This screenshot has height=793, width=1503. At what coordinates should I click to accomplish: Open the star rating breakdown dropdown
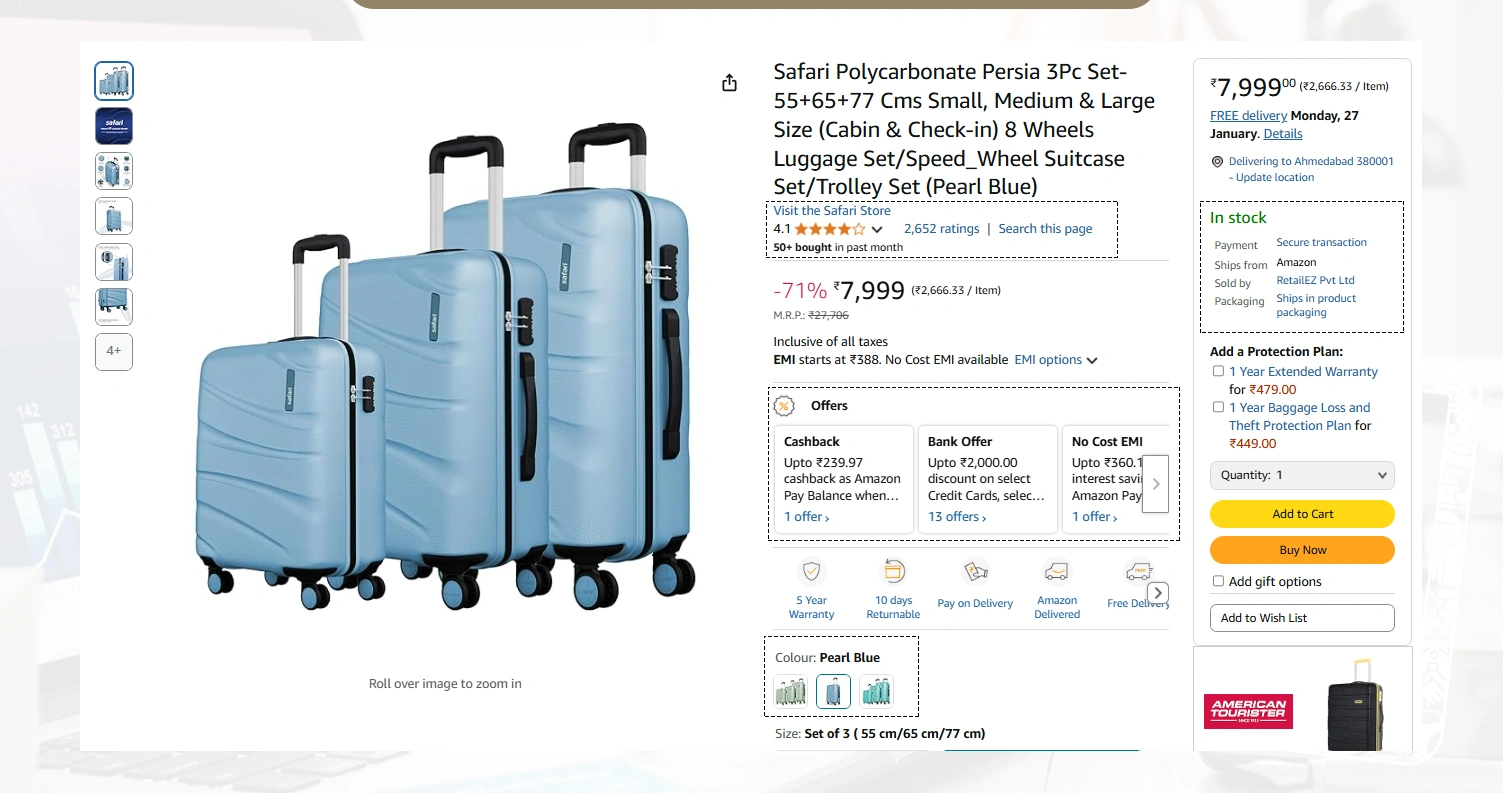(877, 228)
